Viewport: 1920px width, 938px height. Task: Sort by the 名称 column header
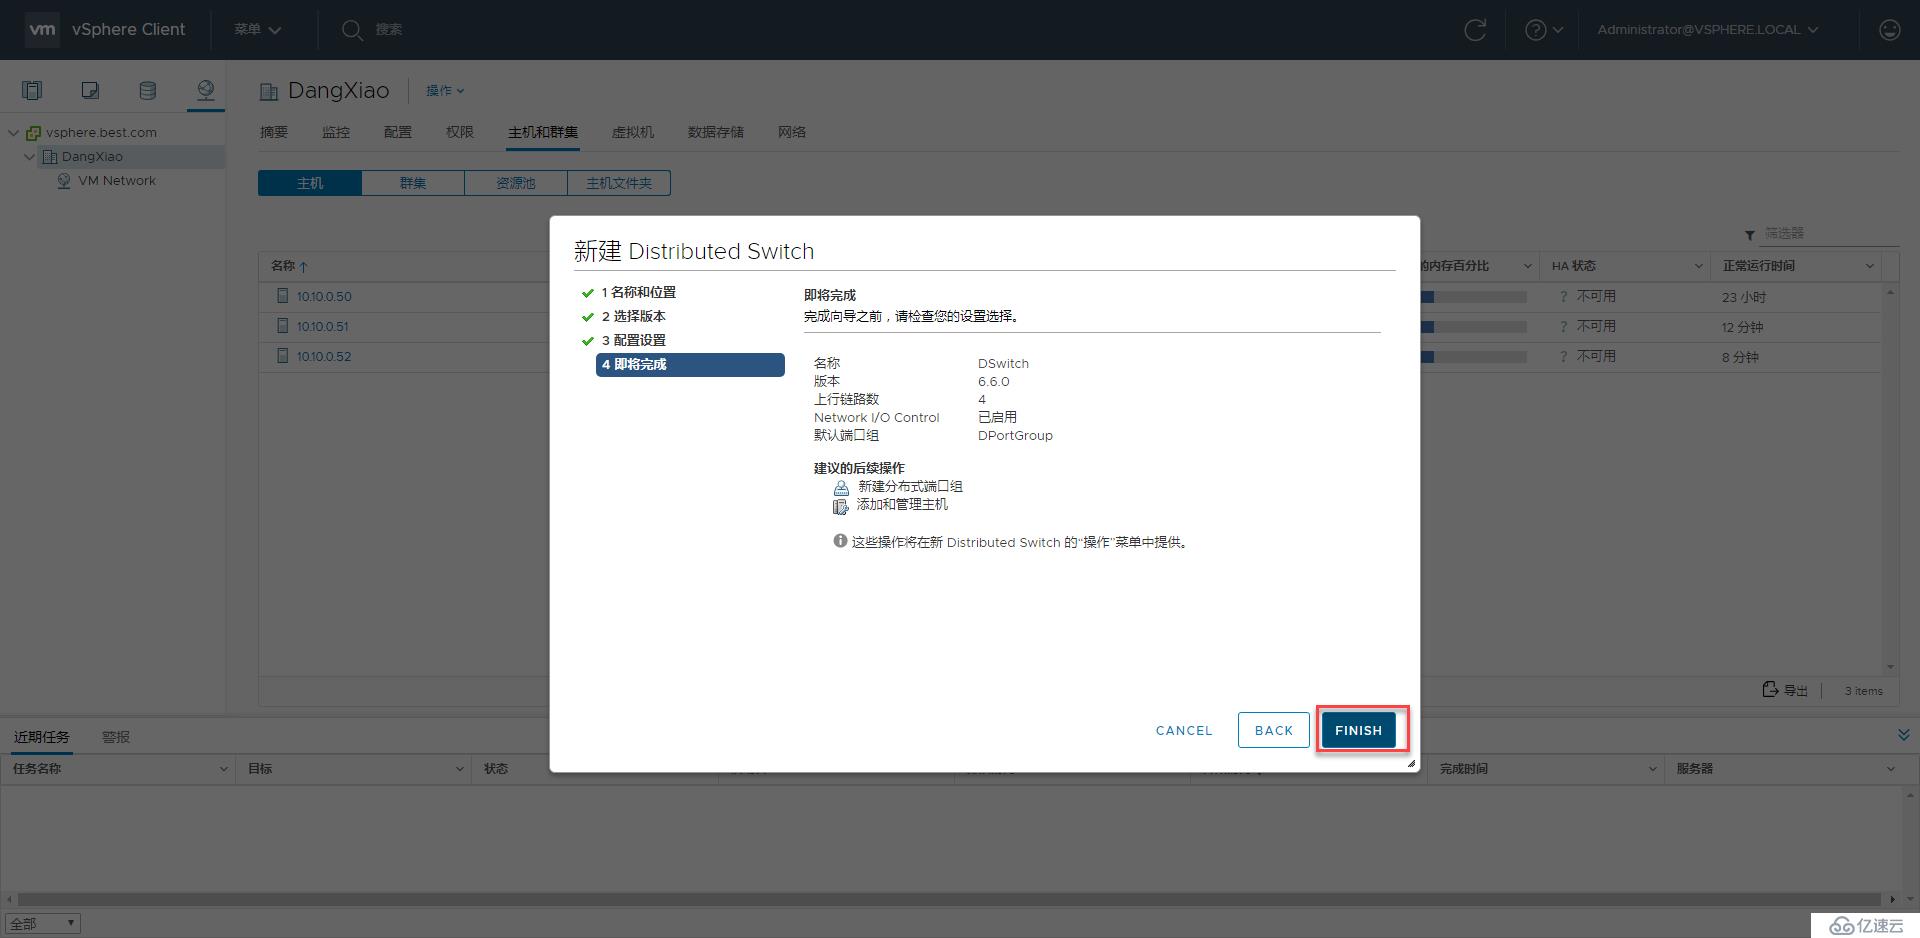289,266
